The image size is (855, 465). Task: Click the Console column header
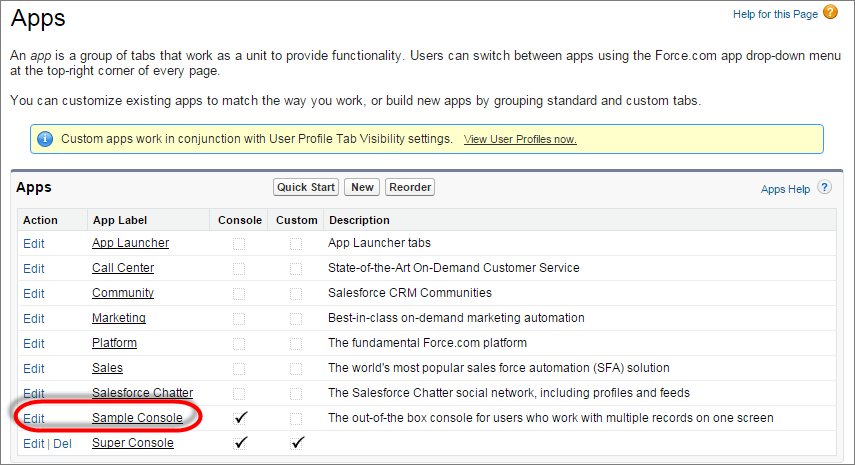tap(240, 220)
